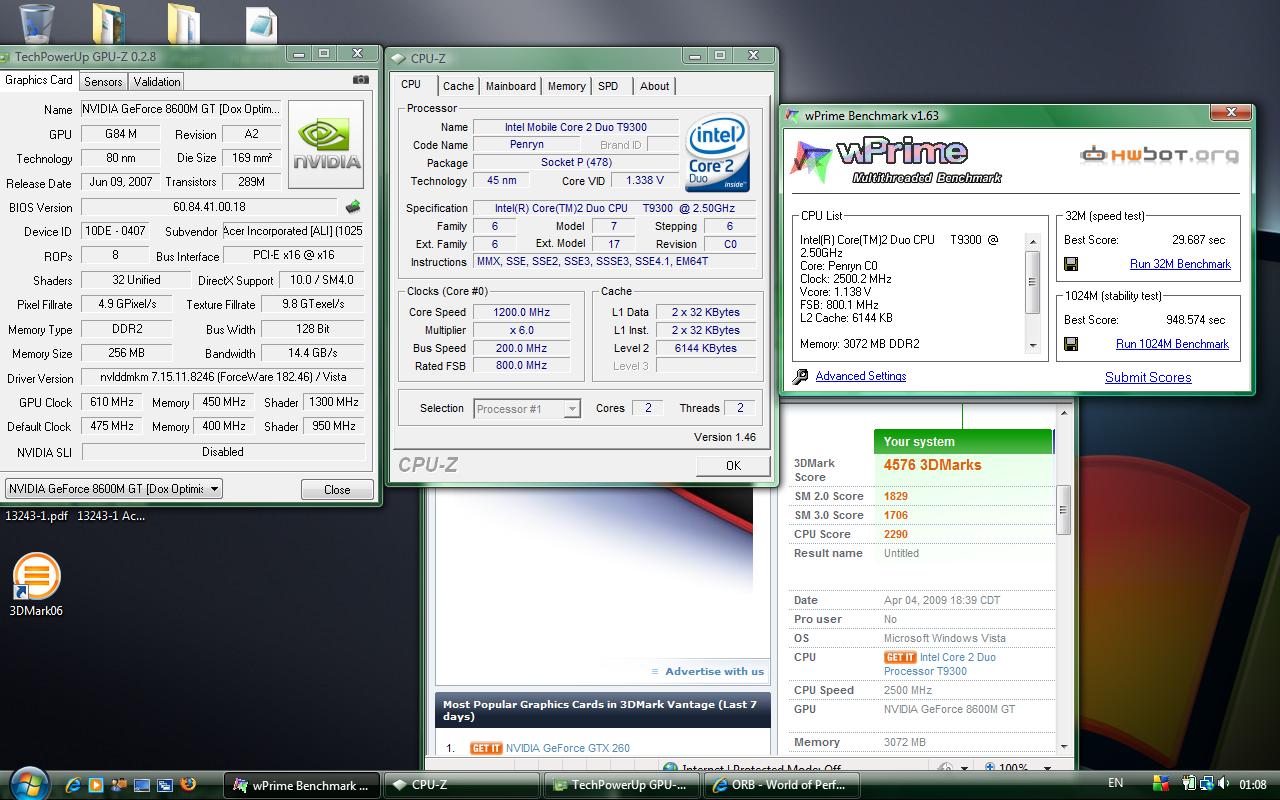This screenshot has height=800, width=1280.
Task: Switch to the Sensors tab in GPU-Z
Action: tap(103, 82)
